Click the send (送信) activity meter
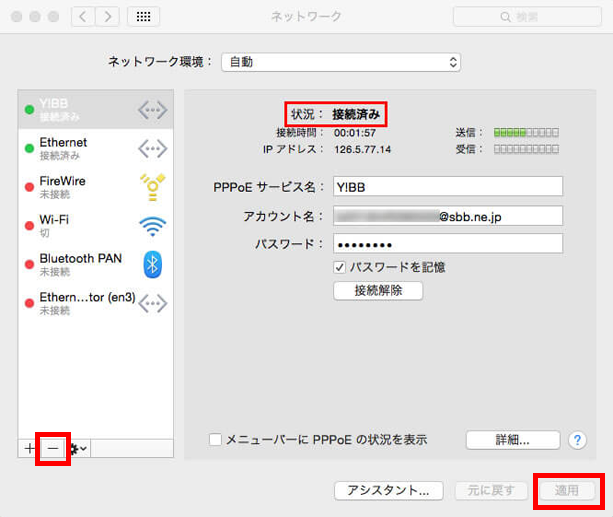The image size is (613, 517). point(526,133)
